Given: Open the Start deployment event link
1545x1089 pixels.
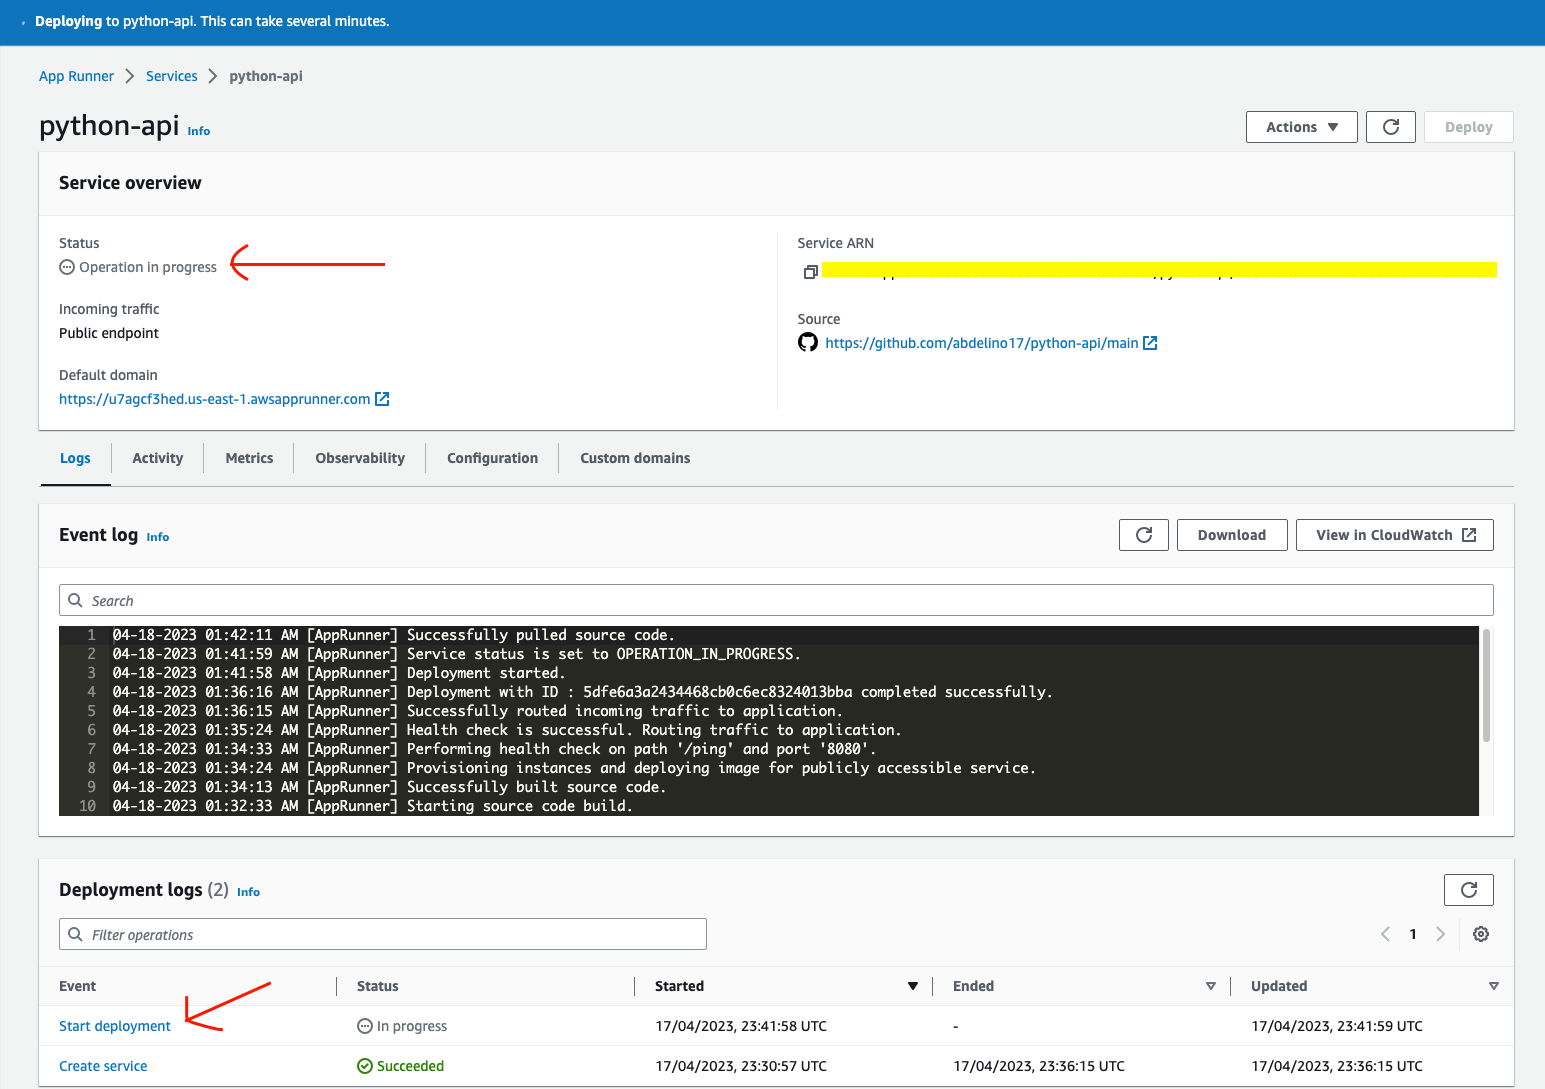Looking at the screenshot, I should [x=115, y=1026].
